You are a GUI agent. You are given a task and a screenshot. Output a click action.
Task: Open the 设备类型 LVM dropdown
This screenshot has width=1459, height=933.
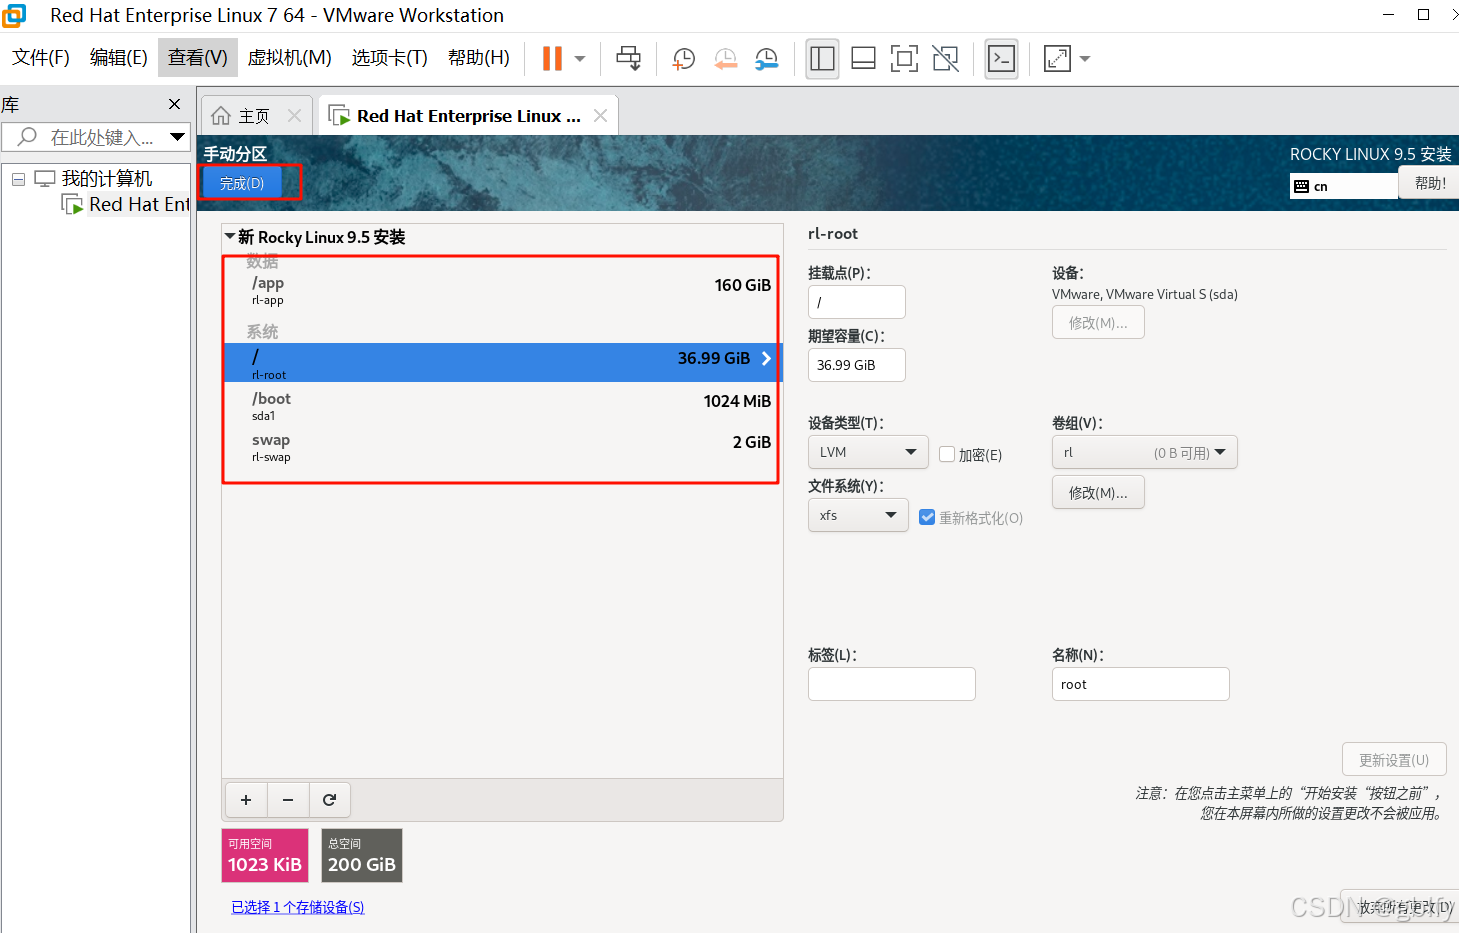point(868,452)
